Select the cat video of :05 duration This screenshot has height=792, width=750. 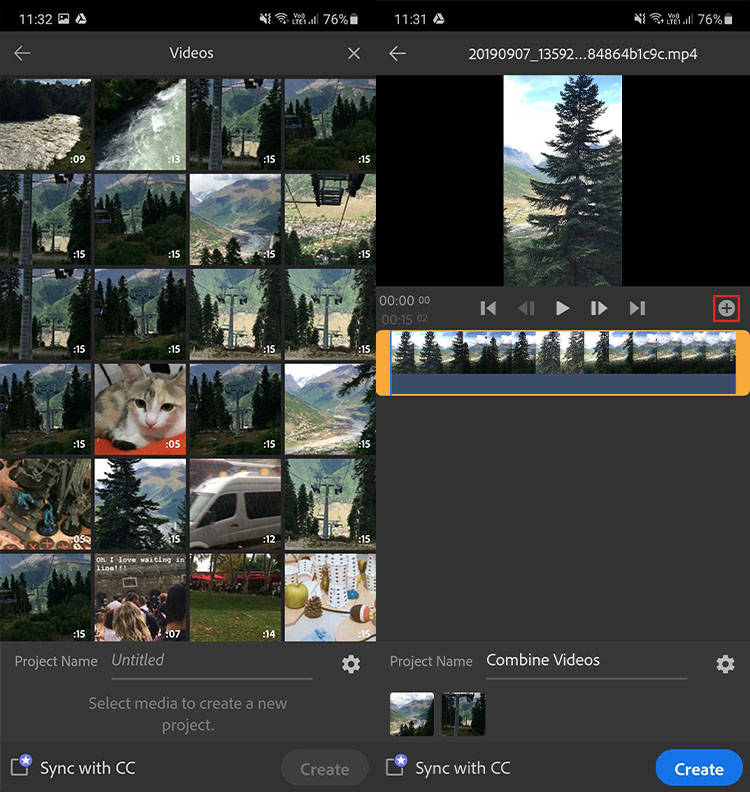click(140, 409)
